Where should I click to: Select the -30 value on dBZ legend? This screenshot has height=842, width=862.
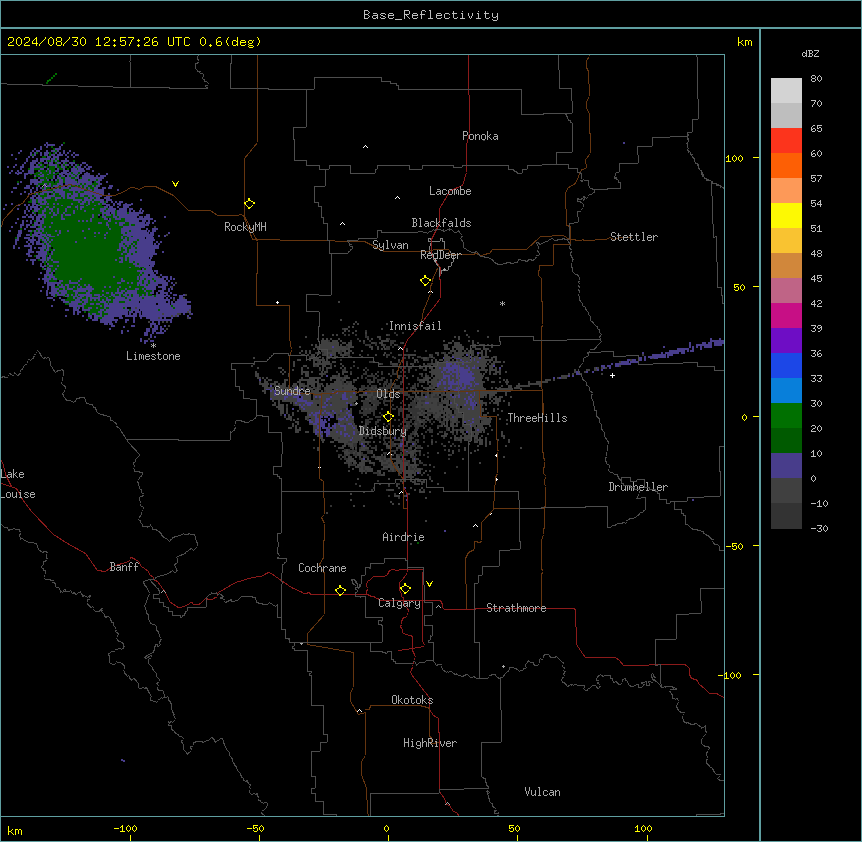(819, 528)
